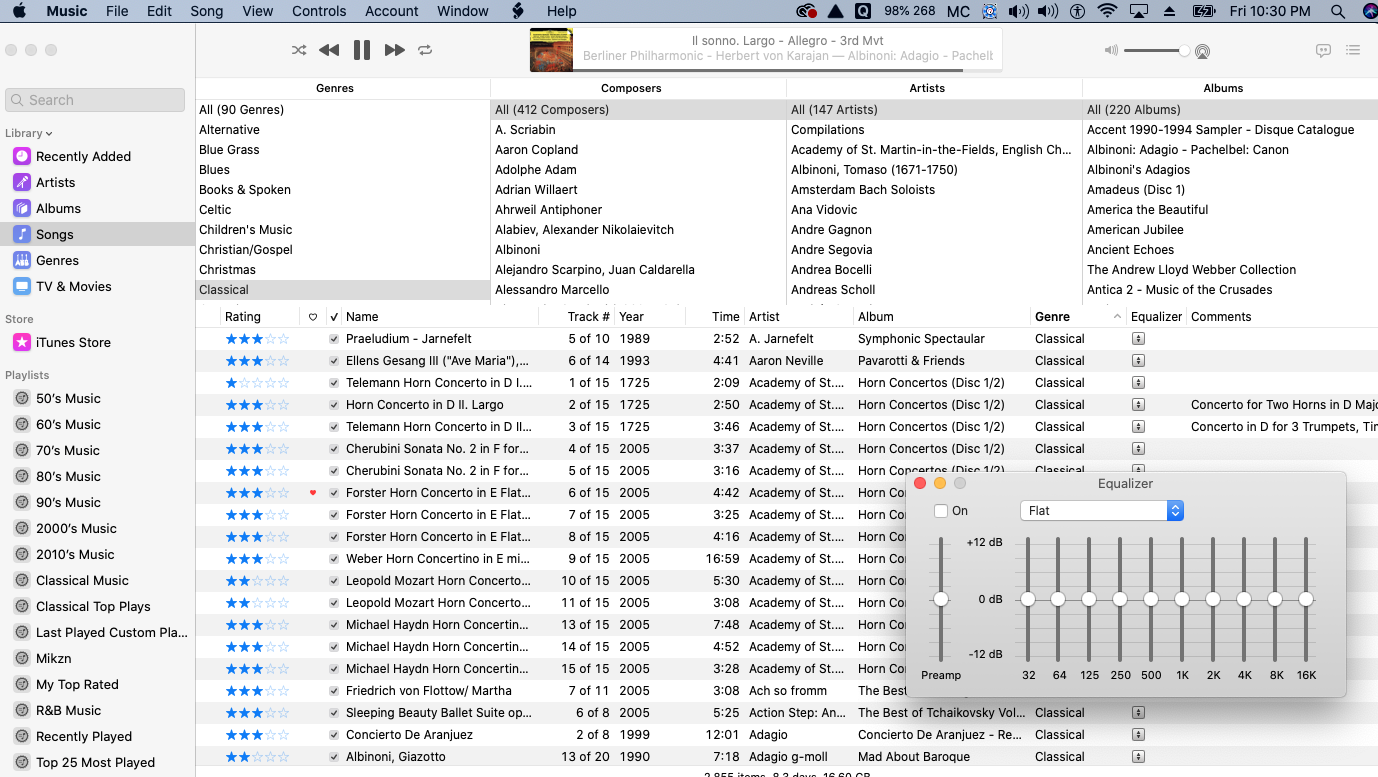Open the File menu
1378x777 pixels.
coord(117,11)
